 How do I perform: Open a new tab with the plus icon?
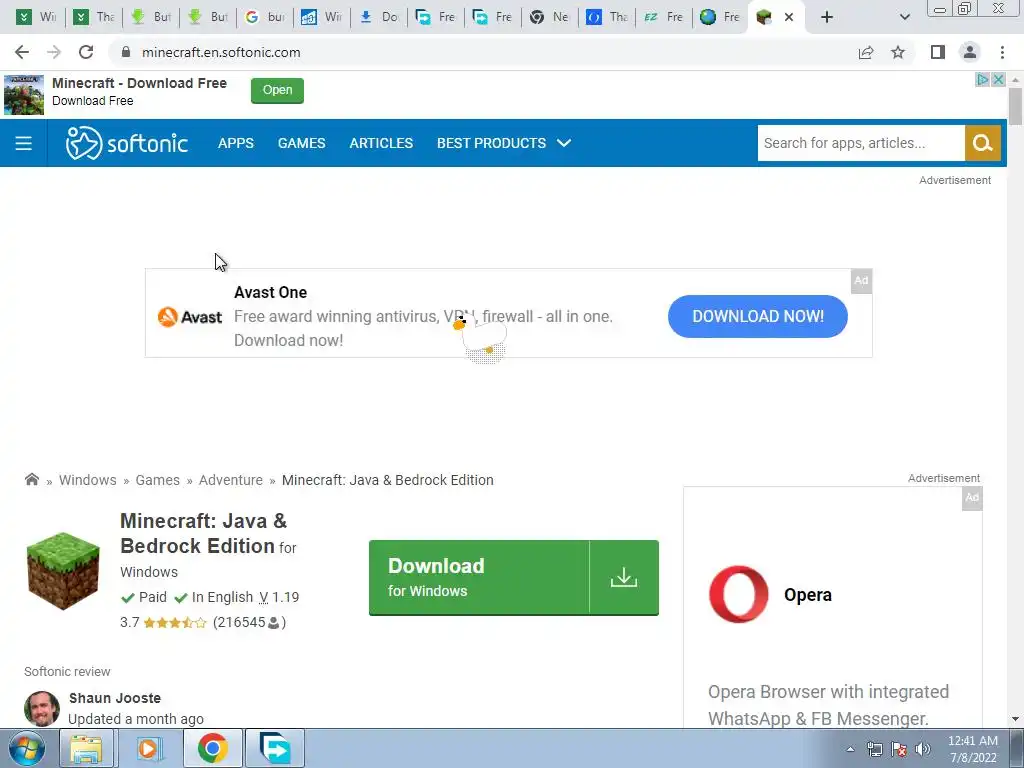click(x=827, y=17)
